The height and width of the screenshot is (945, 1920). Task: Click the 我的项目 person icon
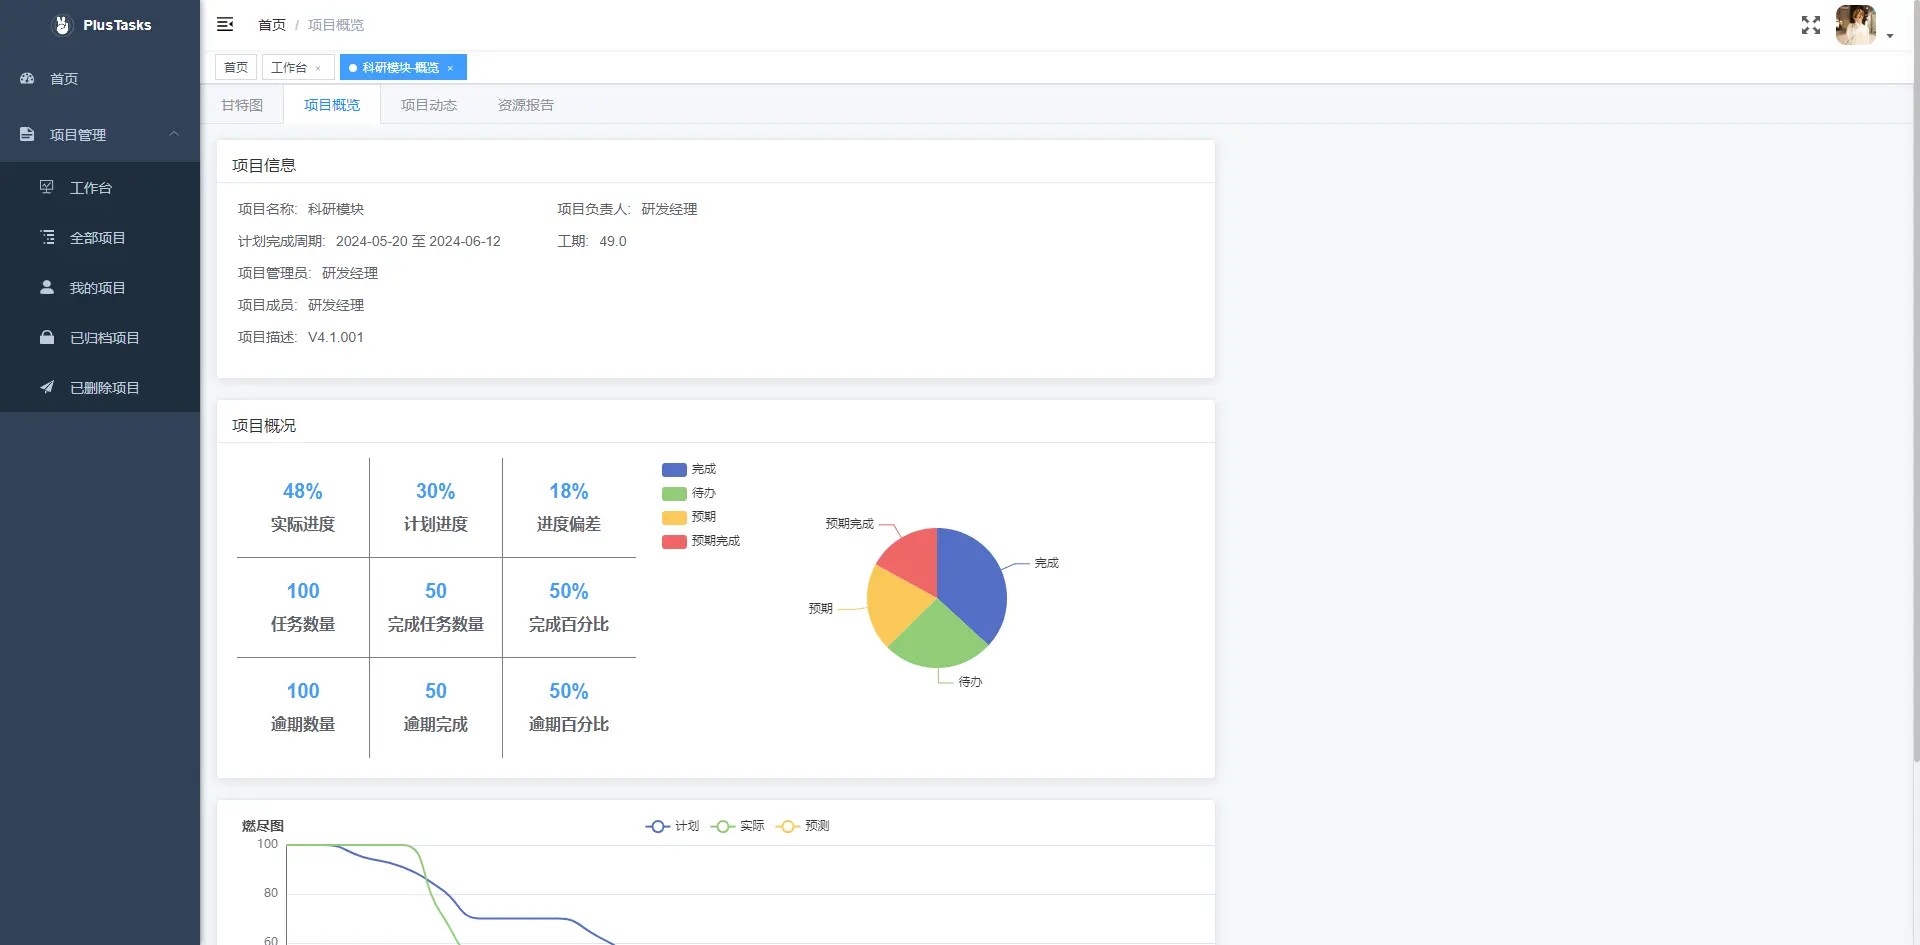pos(46,287)
